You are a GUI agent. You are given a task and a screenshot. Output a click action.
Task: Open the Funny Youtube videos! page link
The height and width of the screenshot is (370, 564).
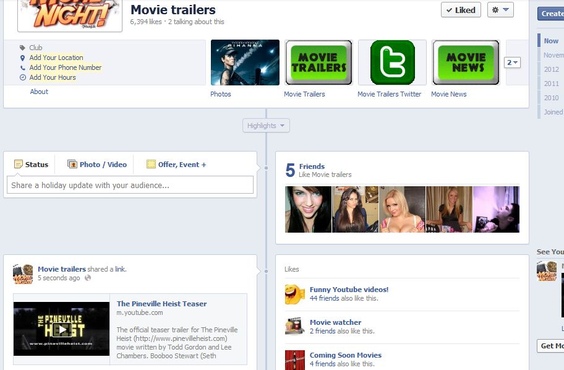pos(349,289)
